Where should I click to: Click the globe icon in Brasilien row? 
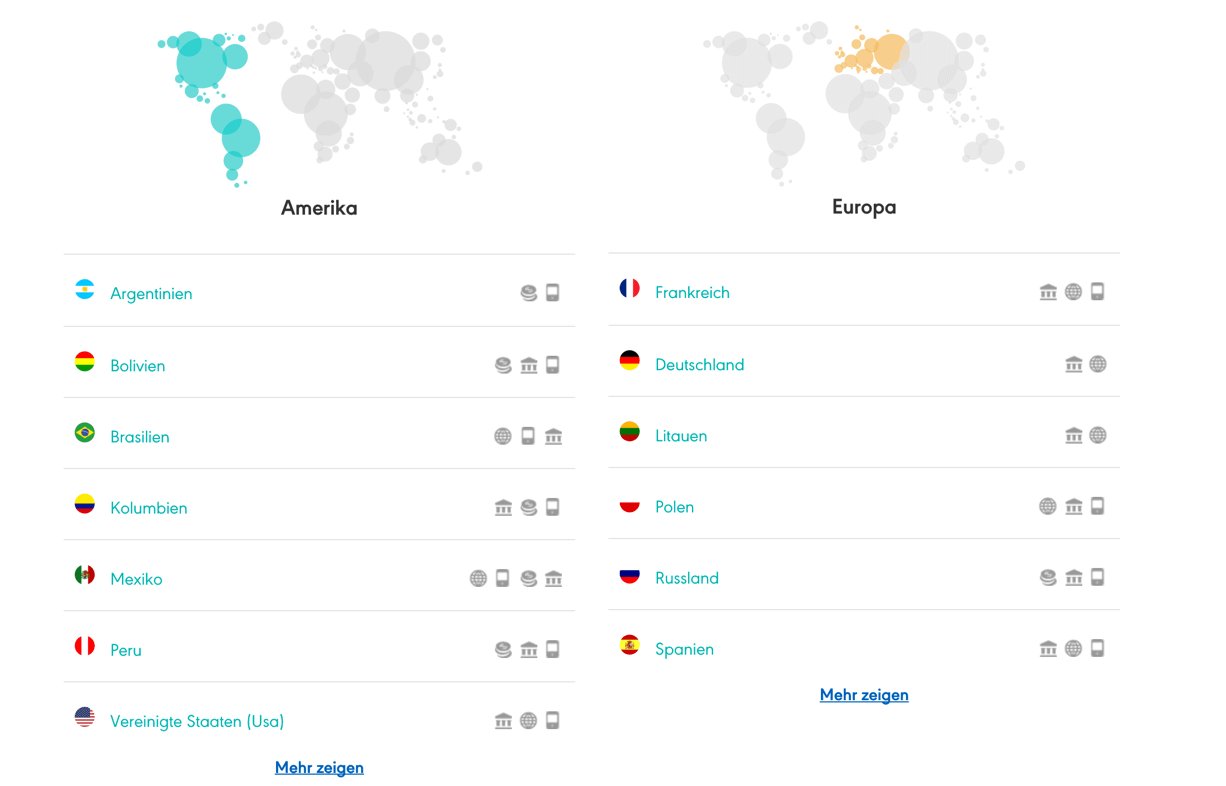[503, 437]
